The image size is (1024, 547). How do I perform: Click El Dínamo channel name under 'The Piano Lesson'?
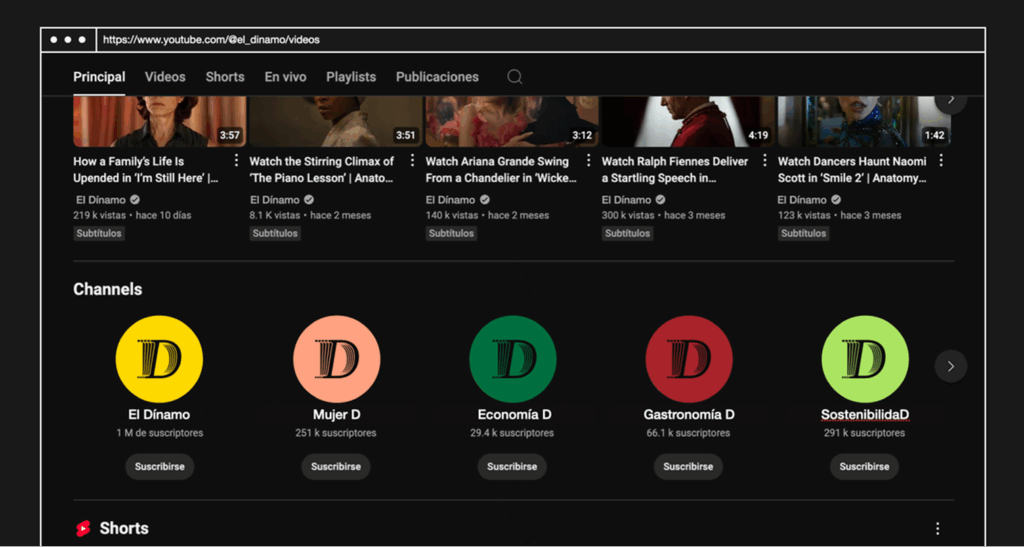pyautogui.click(x=274, y=200)
